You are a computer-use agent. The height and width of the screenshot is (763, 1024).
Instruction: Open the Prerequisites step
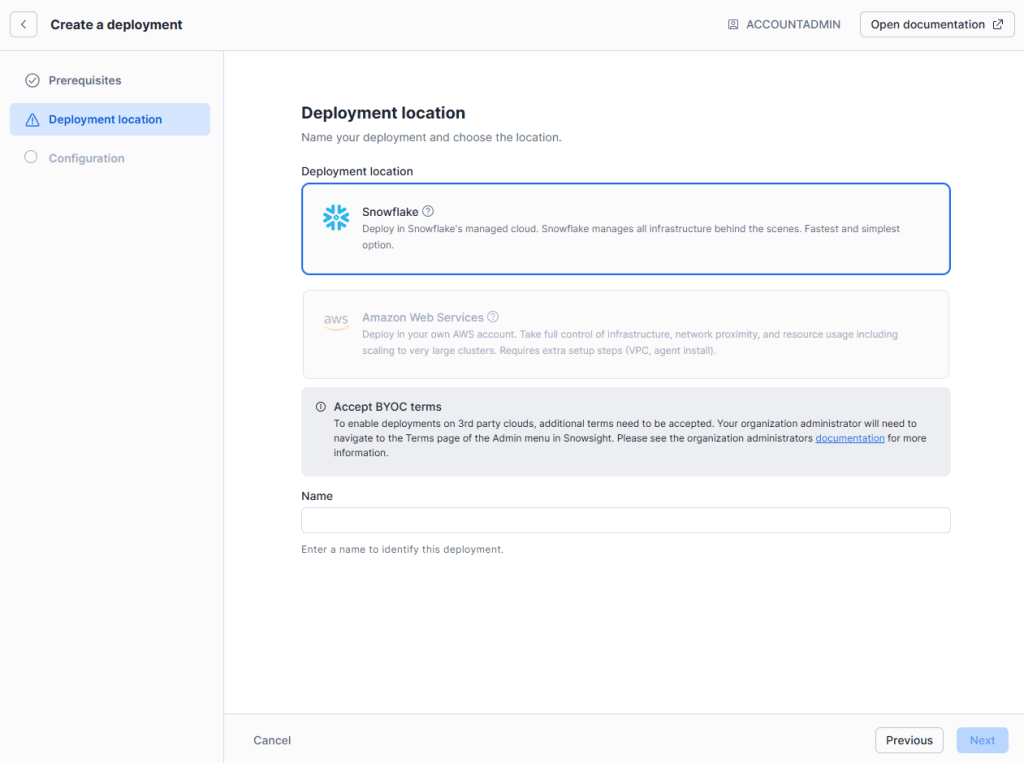(x=85, y=80)
